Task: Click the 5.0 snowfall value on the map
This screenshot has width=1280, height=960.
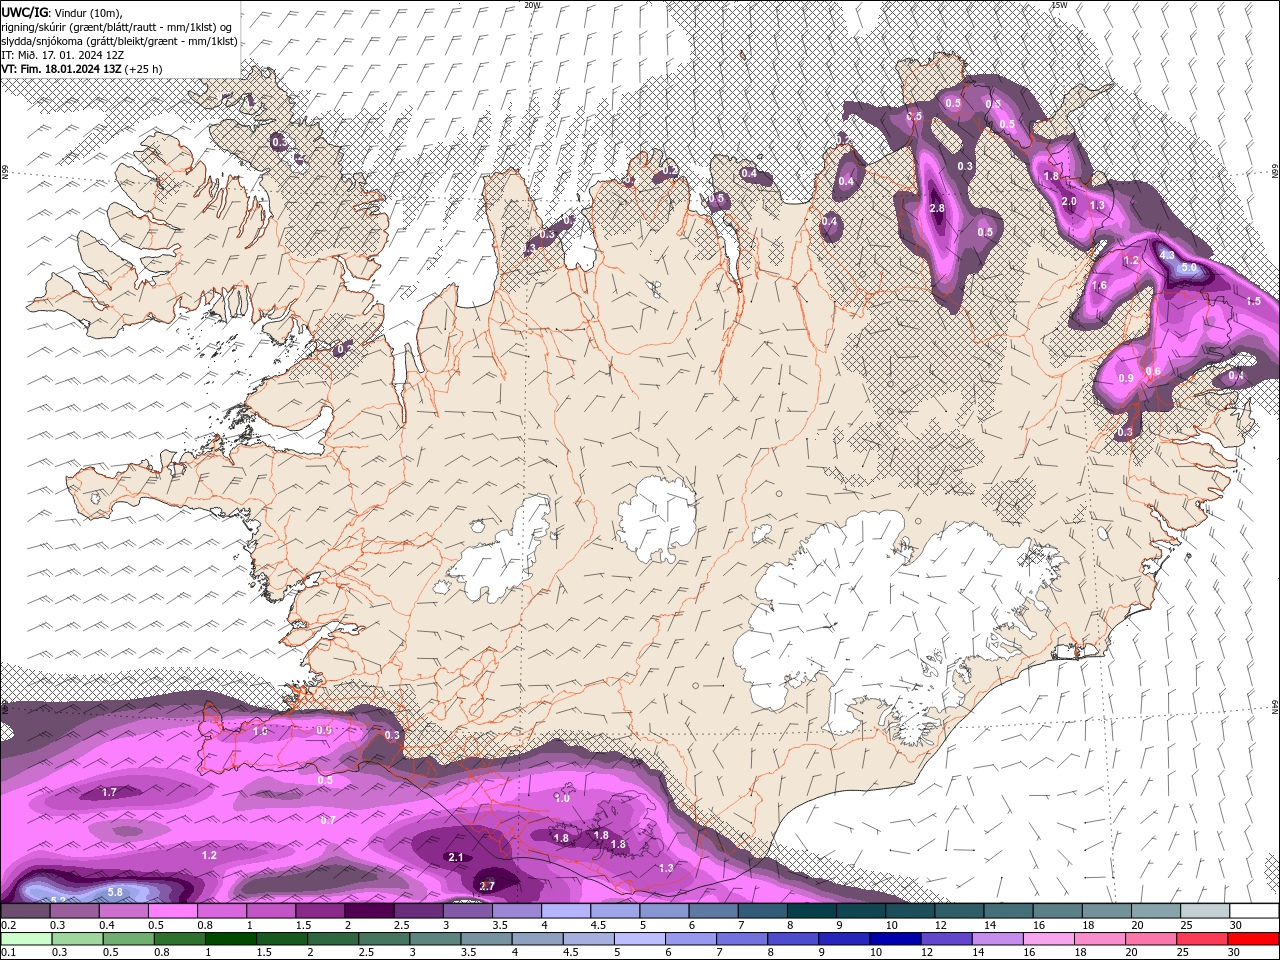Action: point(1189,268)
